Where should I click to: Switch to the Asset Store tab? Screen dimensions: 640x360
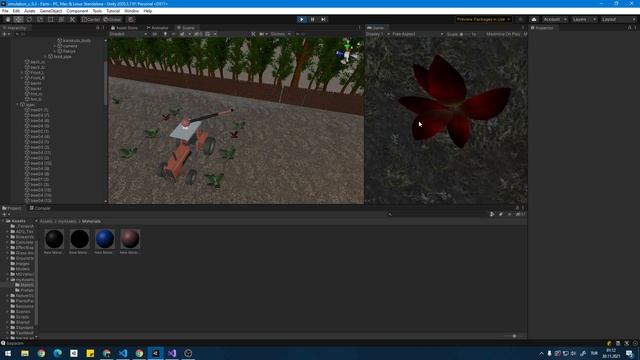click(124, 28)
